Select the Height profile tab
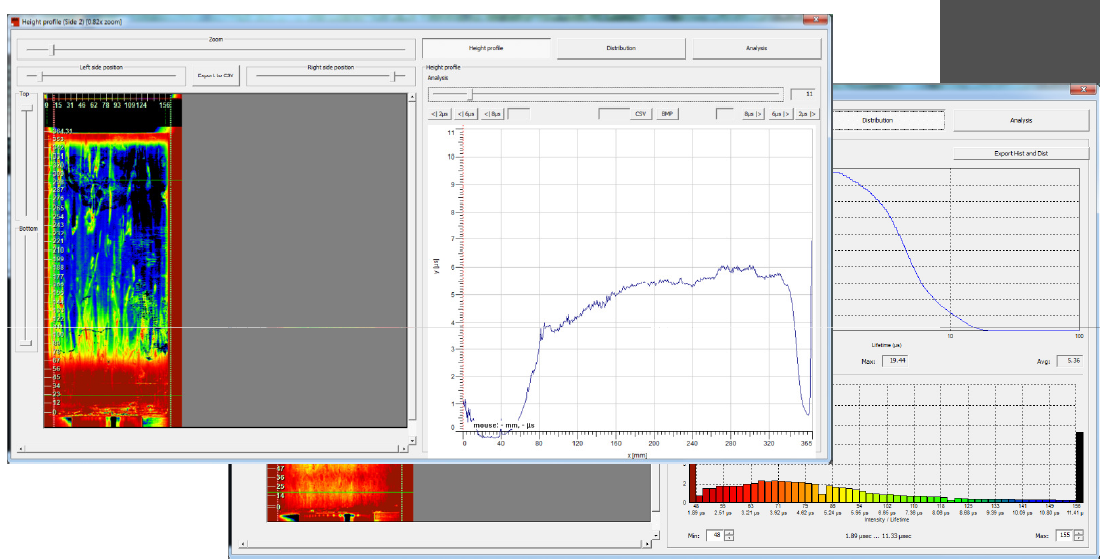The image size is (1100, 559). pyautogui.click(x=486, y=48)
